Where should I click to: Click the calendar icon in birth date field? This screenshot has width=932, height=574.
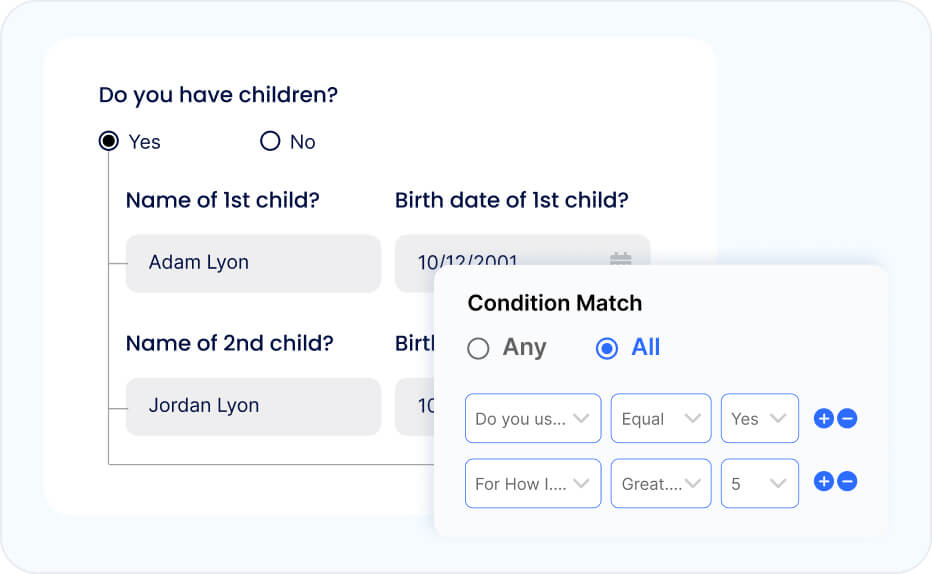tap(621, 259)
